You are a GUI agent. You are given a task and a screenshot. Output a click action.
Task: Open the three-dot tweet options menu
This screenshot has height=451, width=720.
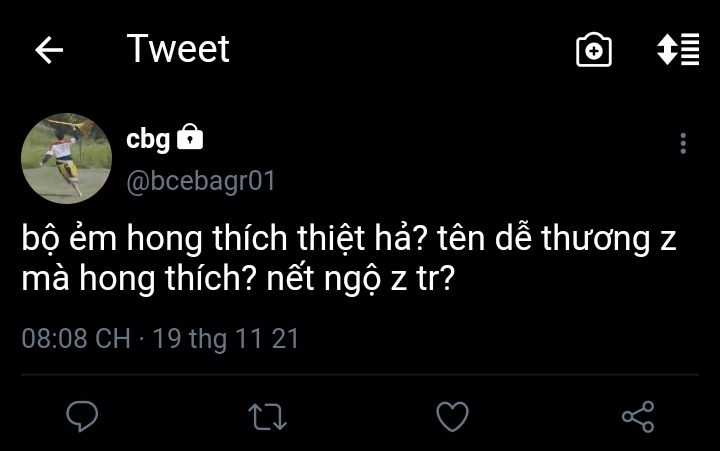point(683,143)
